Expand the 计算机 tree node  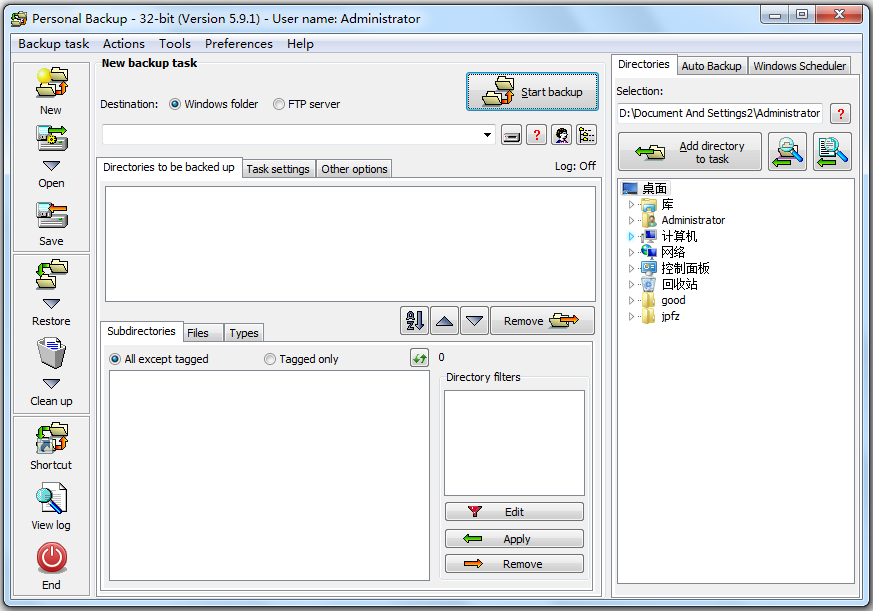coord(631,236)
